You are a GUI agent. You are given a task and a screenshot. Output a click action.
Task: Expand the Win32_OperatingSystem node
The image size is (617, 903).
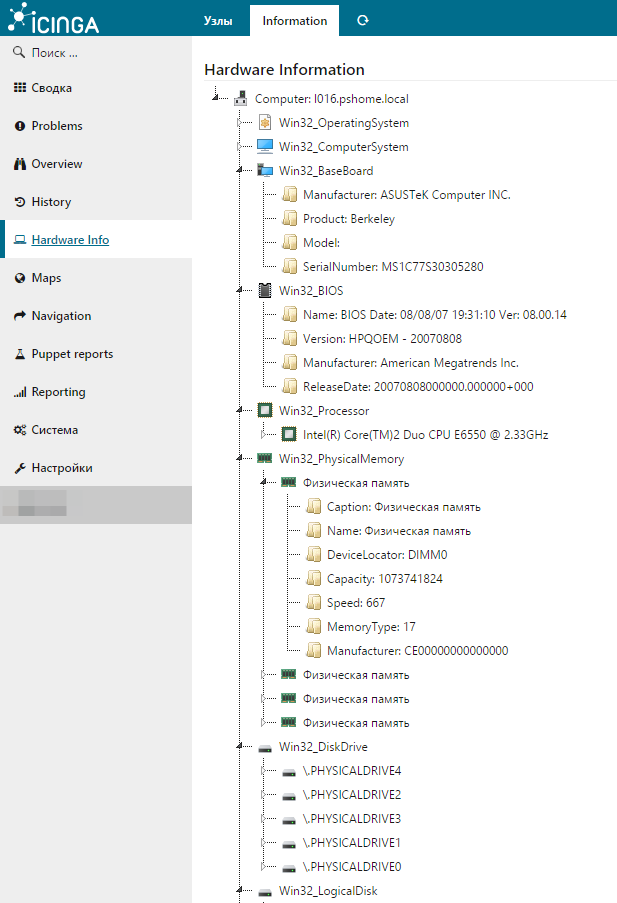239,123
